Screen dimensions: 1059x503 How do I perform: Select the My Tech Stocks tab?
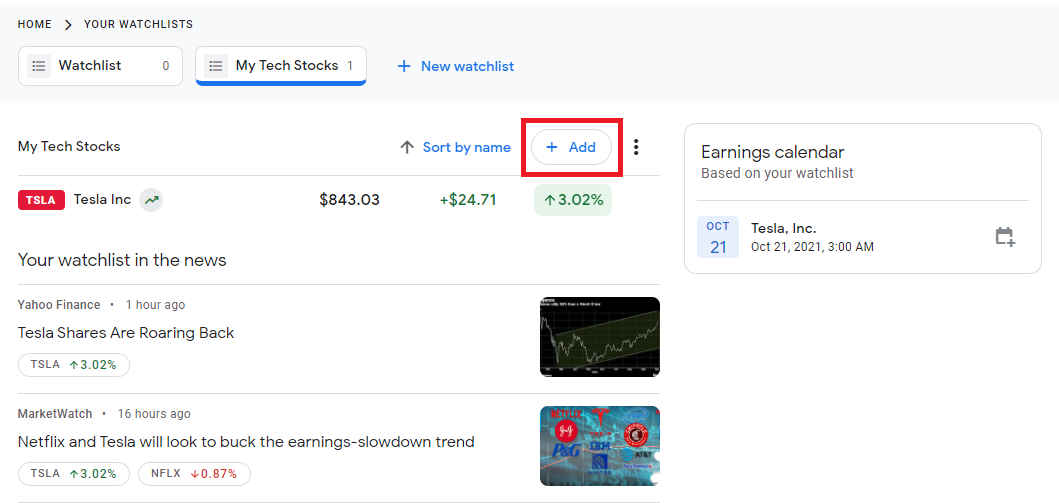281,66
